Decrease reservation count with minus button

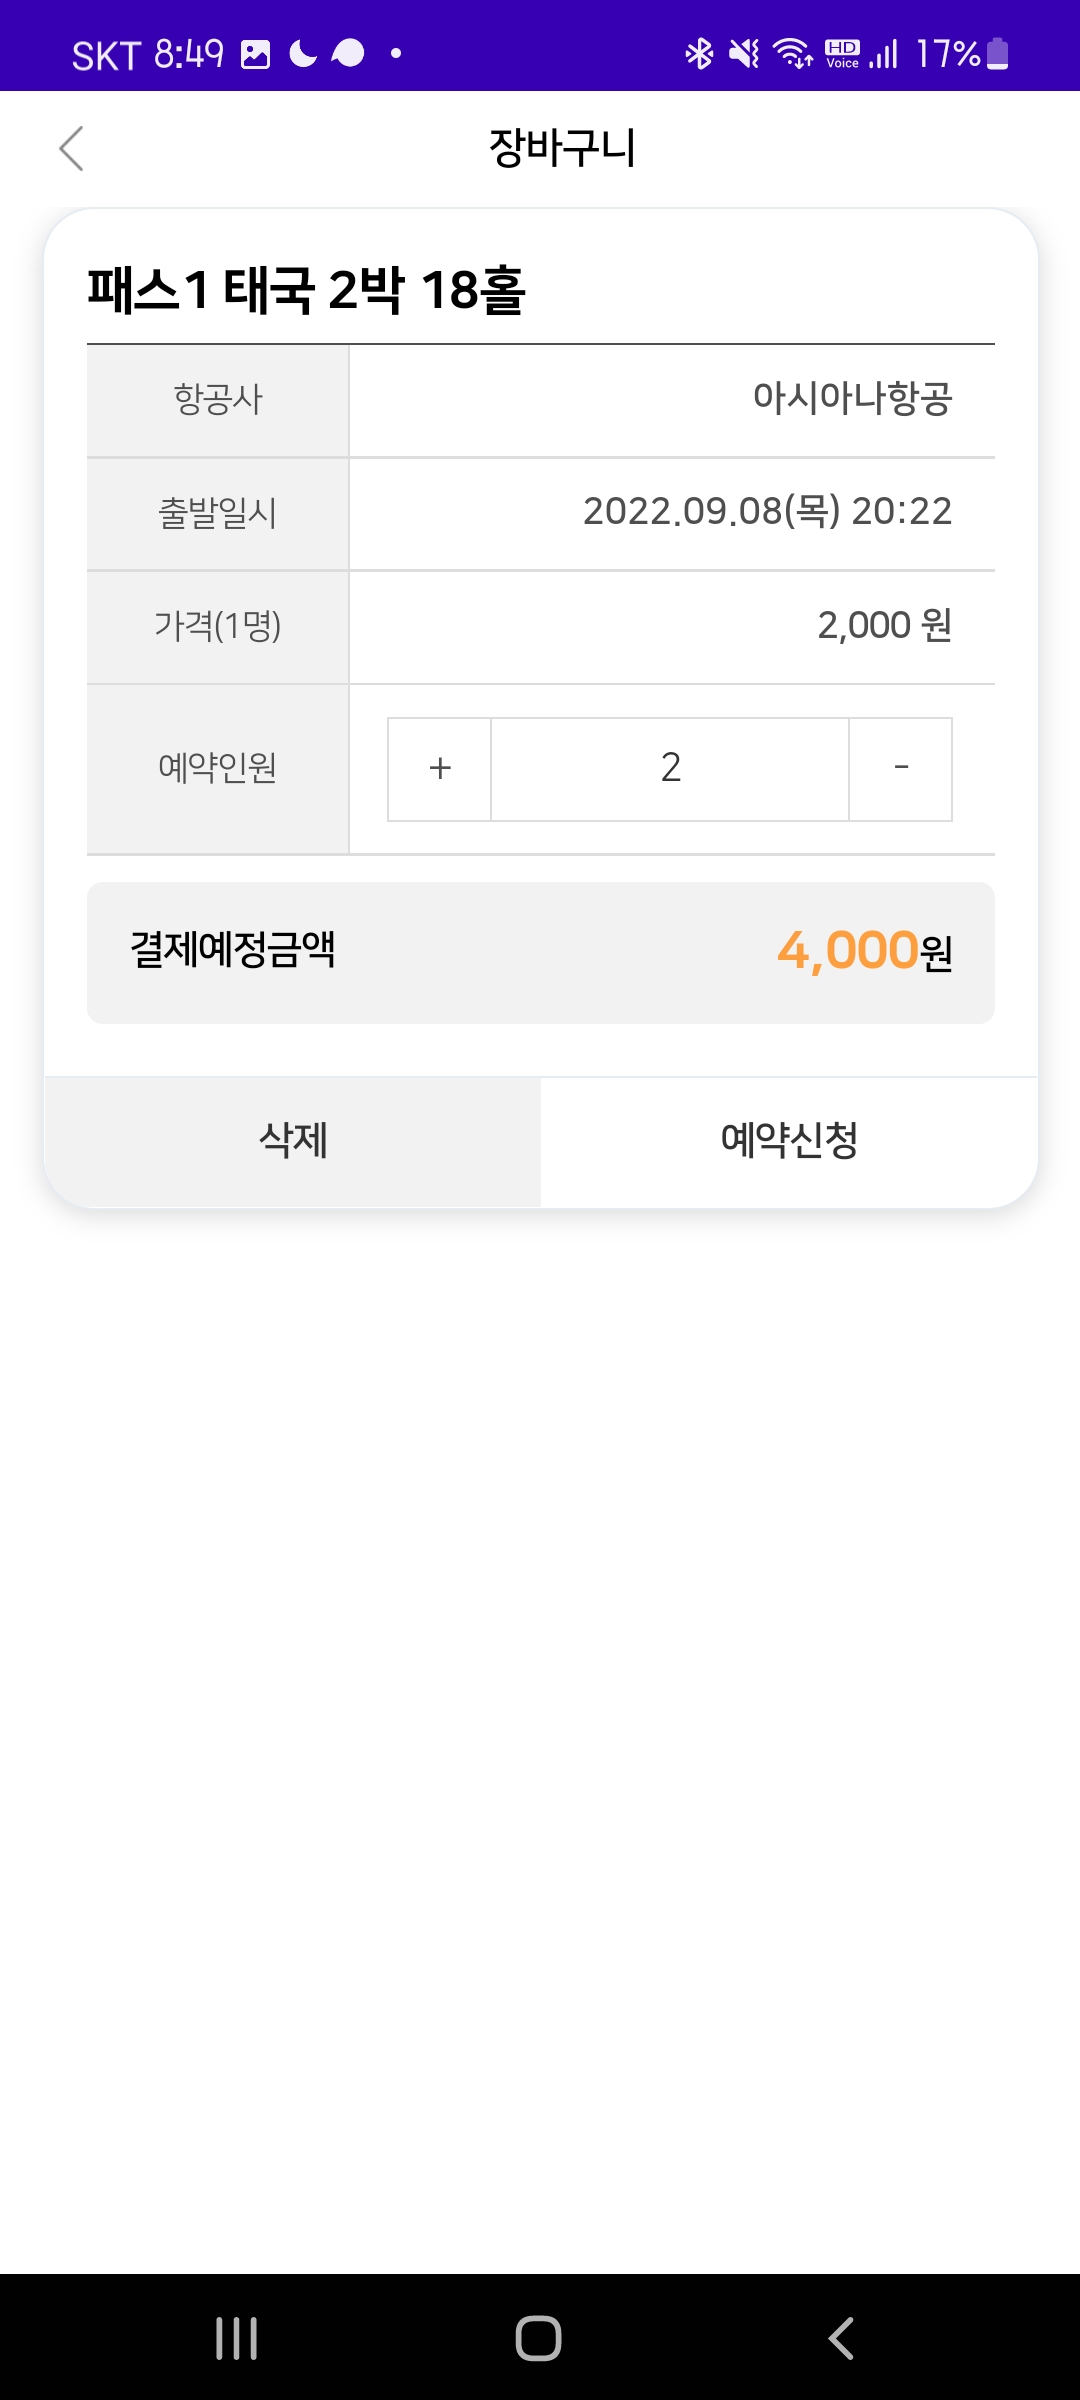coord(901,769)
